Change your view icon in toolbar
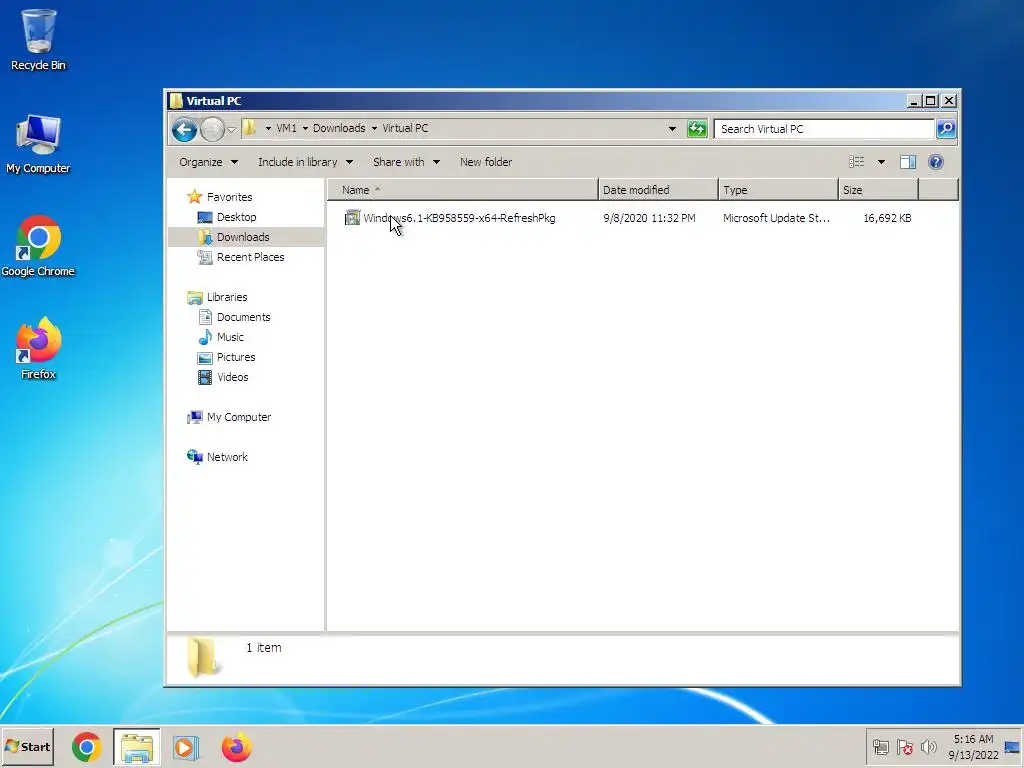1024x768 pixels. coord(856,162)
